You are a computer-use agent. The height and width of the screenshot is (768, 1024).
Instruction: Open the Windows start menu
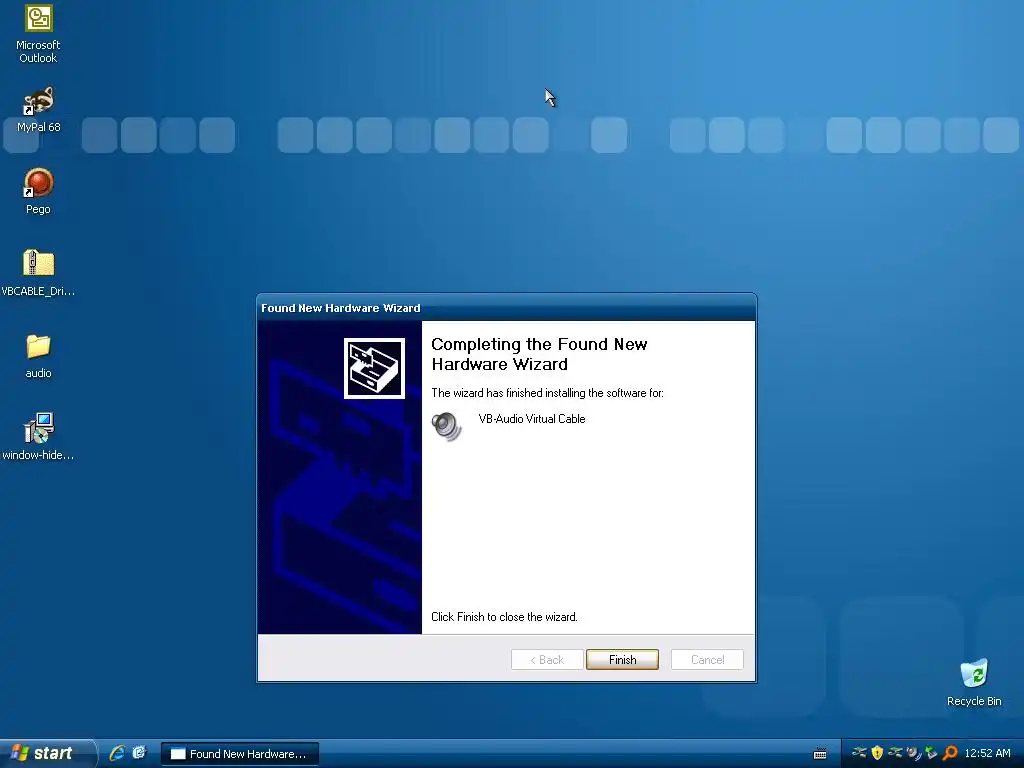click(47, 753)
